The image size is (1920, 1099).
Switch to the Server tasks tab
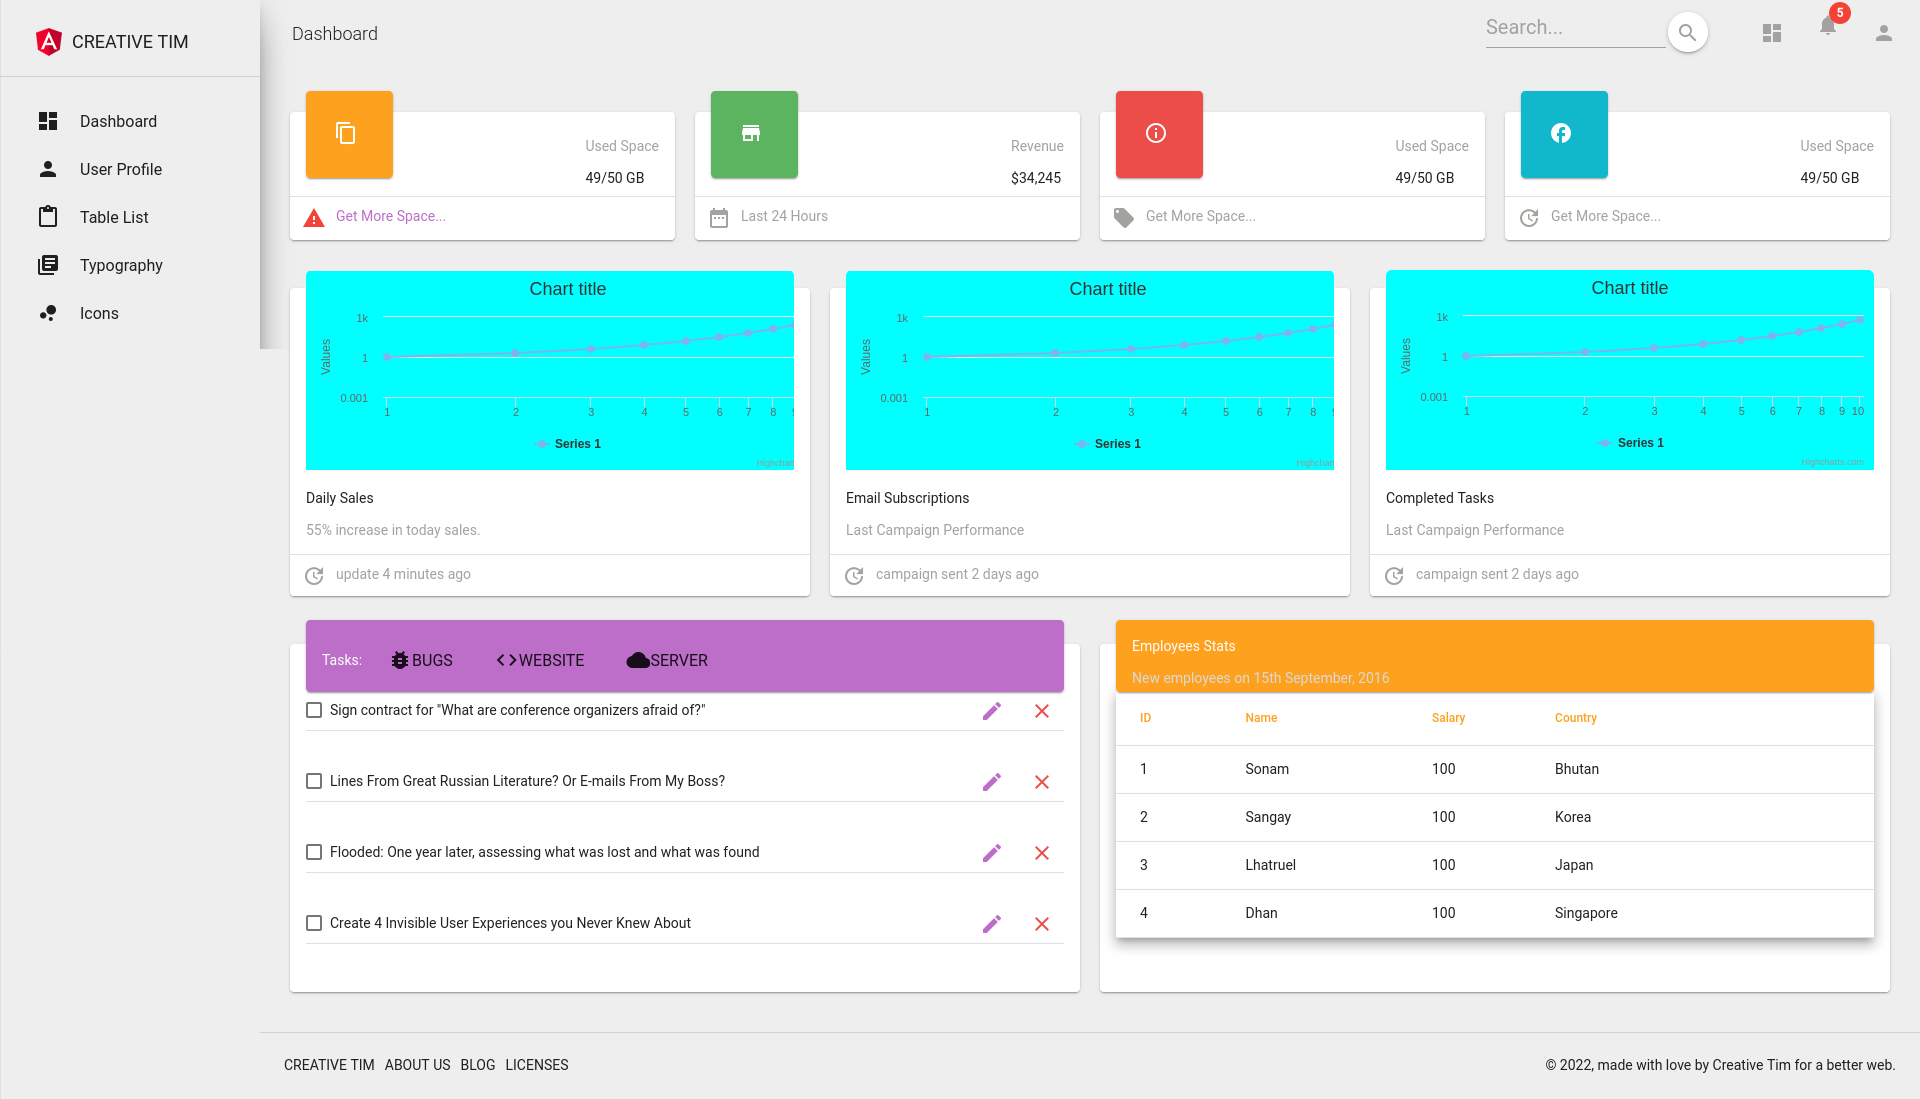667,660
